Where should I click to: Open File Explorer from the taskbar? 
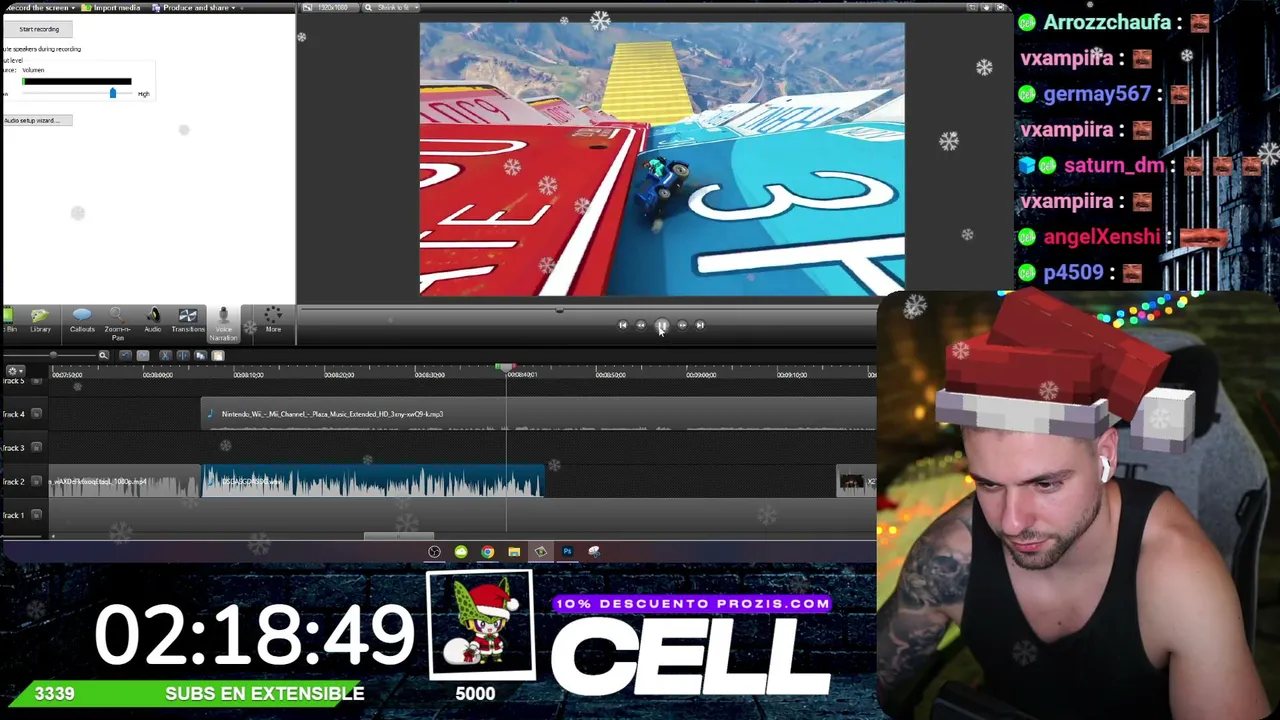click(514, 552)
